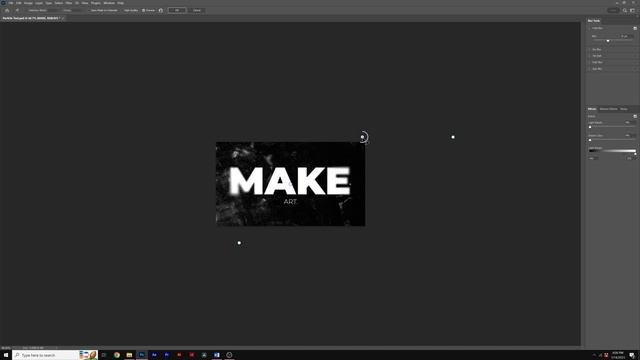Click the Windows search box
The width and height of the screenshot is (640, 360).
(x=55, y=355)
